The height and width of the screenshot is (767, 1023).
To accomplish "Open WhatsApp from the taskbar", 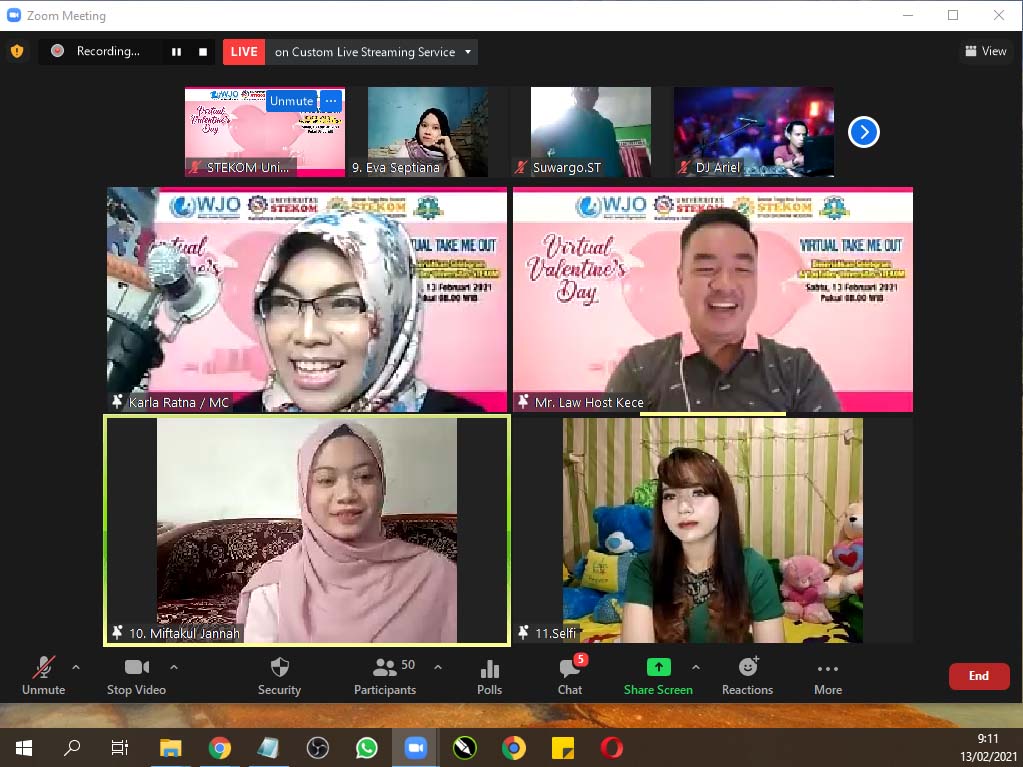I will pyautogui.click(x=367, y=747).
